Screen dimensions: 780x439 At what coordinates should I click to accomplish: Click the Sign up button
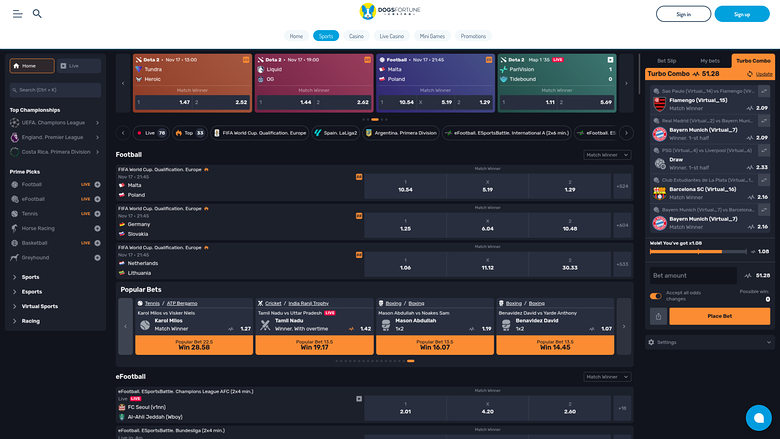[741, 14]
